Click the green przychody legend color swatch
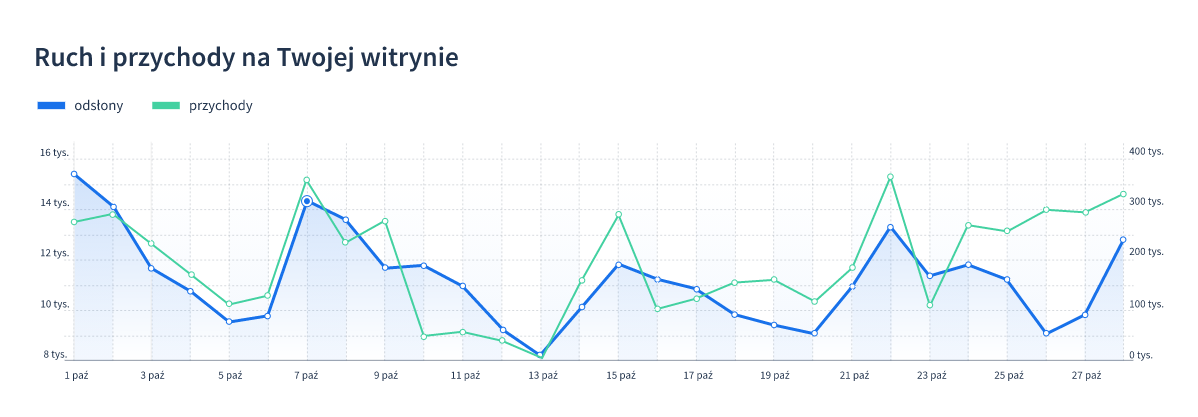 coord(165,106)
